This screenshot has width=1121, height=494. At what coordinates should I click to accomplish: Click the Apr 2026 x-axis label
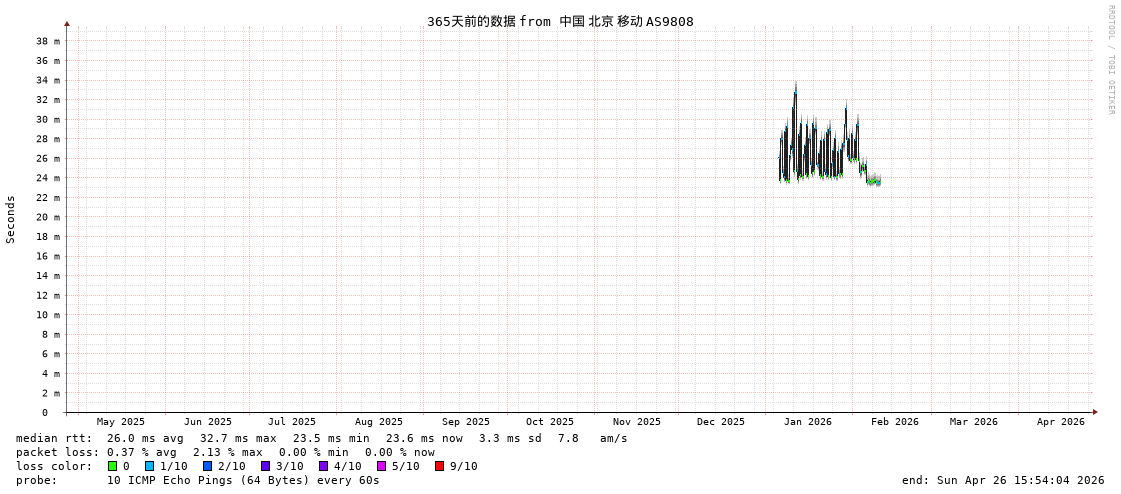coord(1060,422)
